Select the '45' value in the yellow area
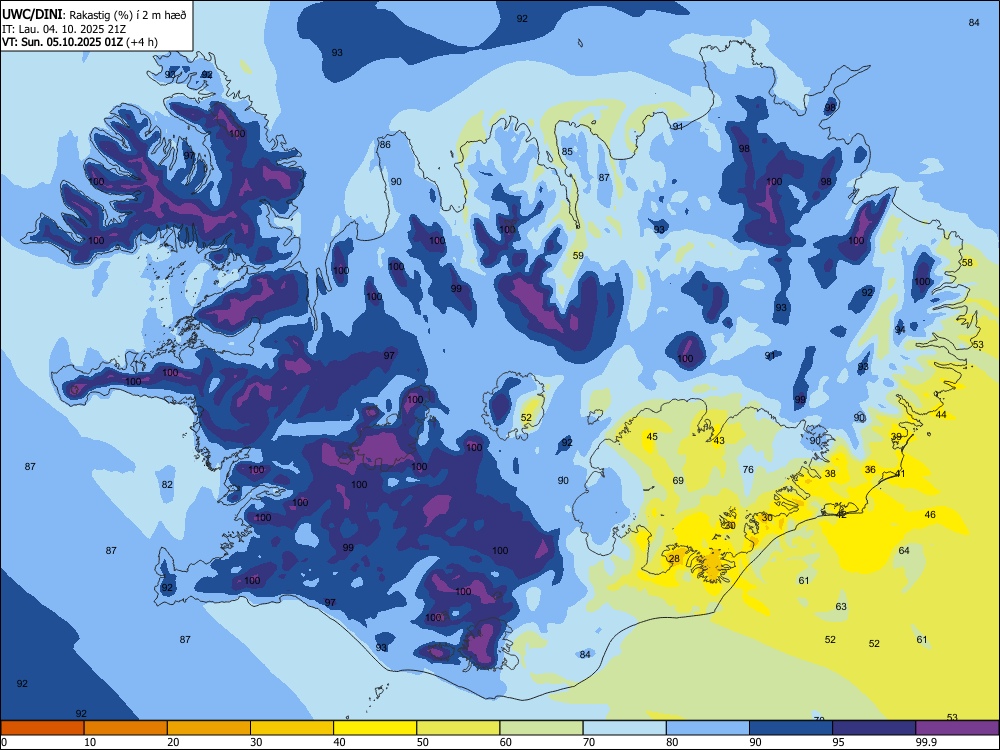Image resolution: width=1000 pixels, height=750 pixels. coord(652,437)
